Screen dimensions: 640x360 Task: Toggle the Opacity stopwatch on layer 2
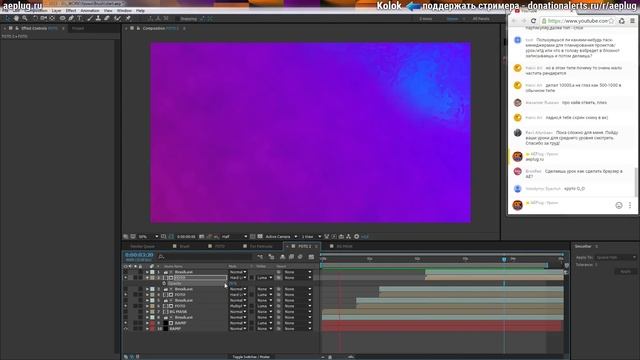click(164, 283)
